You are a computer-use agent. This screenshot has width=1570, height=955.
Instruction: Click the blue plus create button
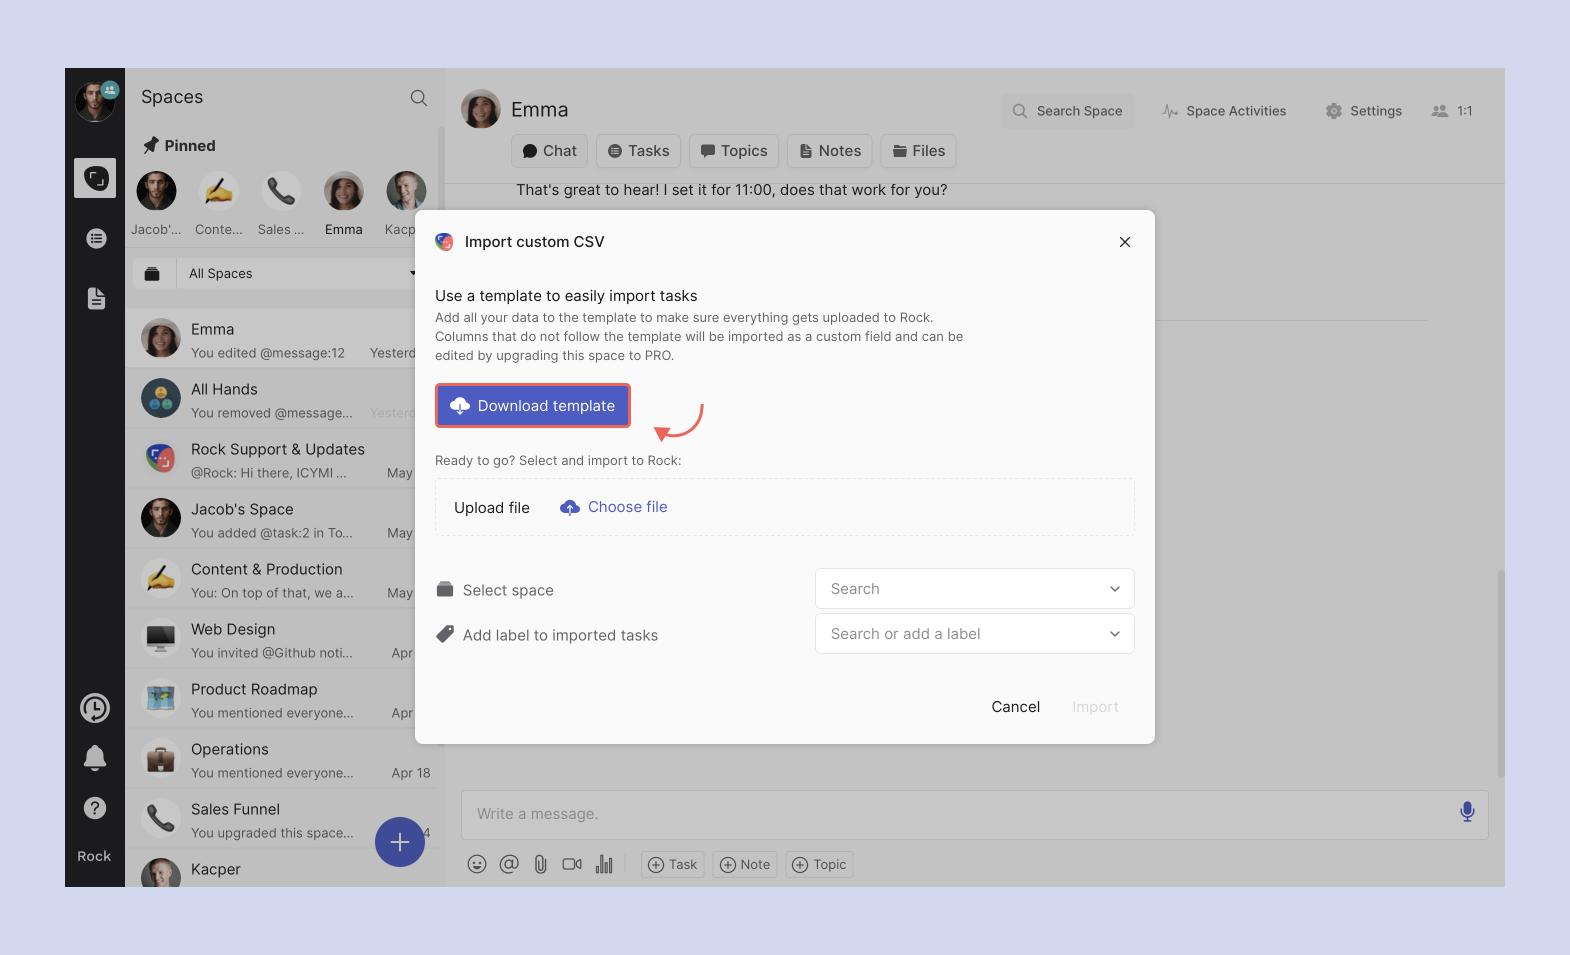pyautogui.click(x=400, y=842)
